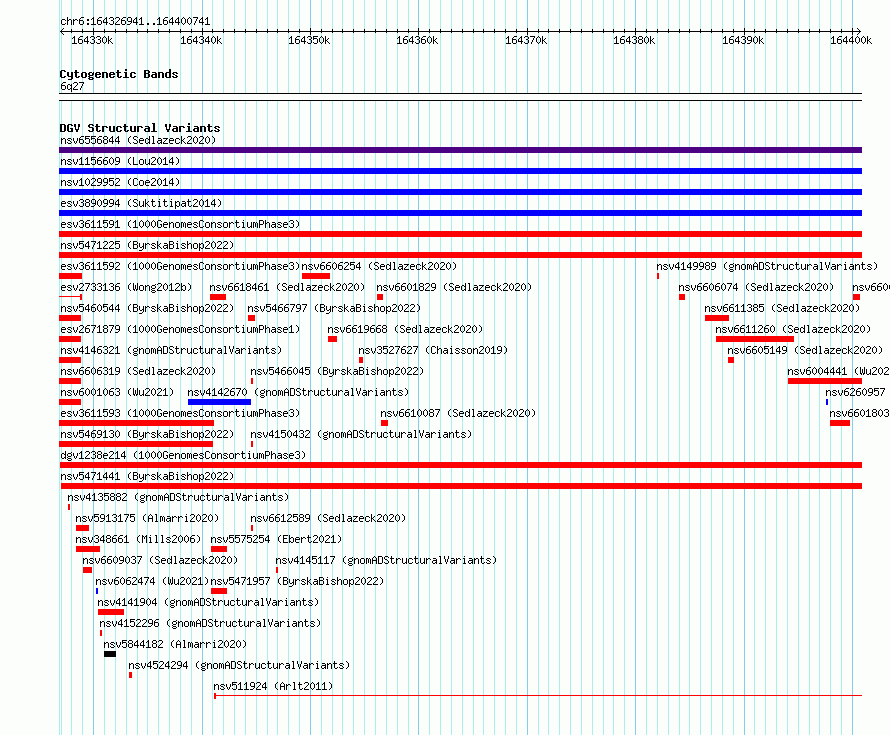Click the DGV Structural Variants track title
890x735 pixels.
click(x=140, y=128)
